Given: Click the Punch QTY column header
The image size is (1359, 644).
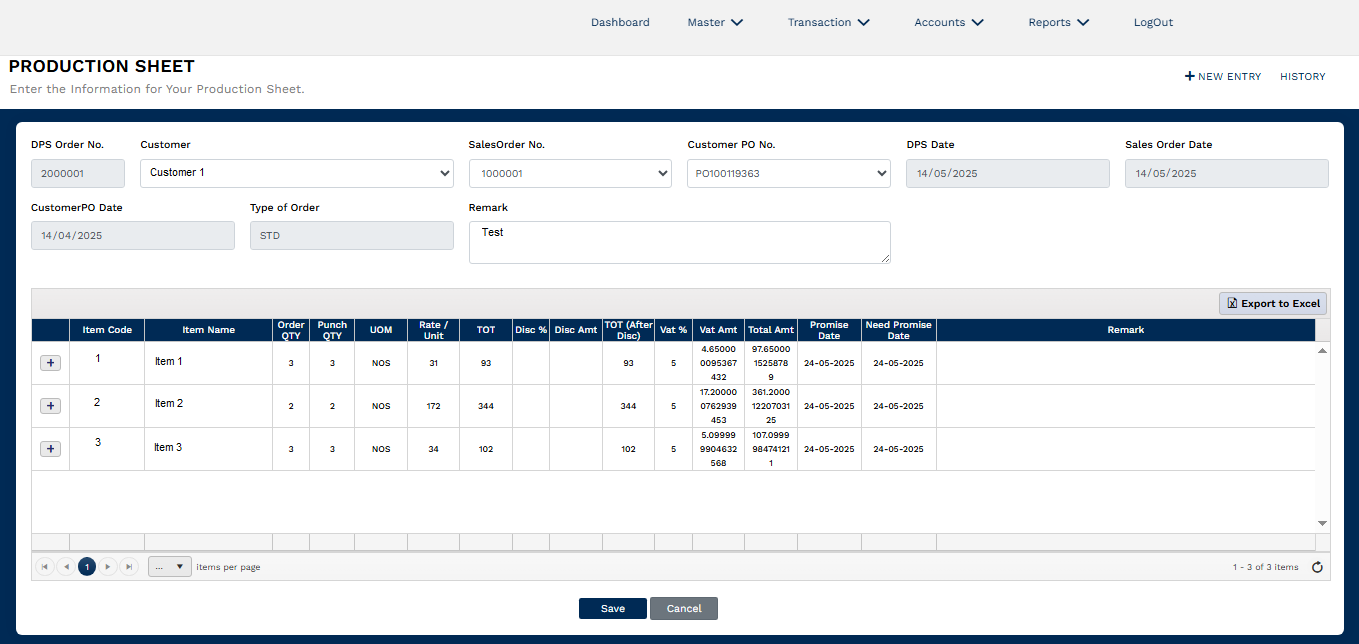Looking at the screenshot, I should click(x=332, y=330).
